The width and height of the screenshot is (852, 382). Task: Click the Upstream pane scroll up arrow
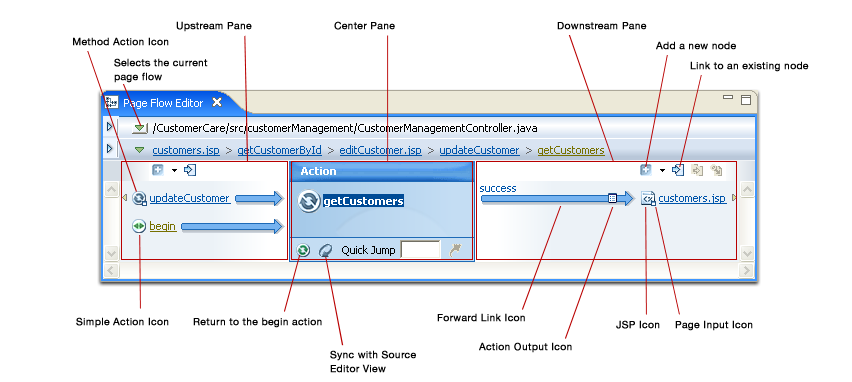tap(111, 190)
